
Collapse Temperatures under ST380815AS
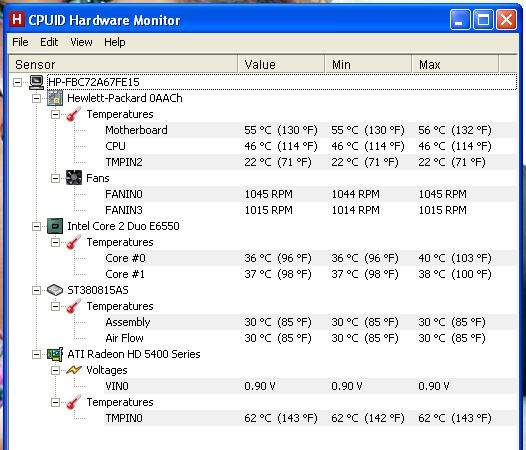[55, 306]
